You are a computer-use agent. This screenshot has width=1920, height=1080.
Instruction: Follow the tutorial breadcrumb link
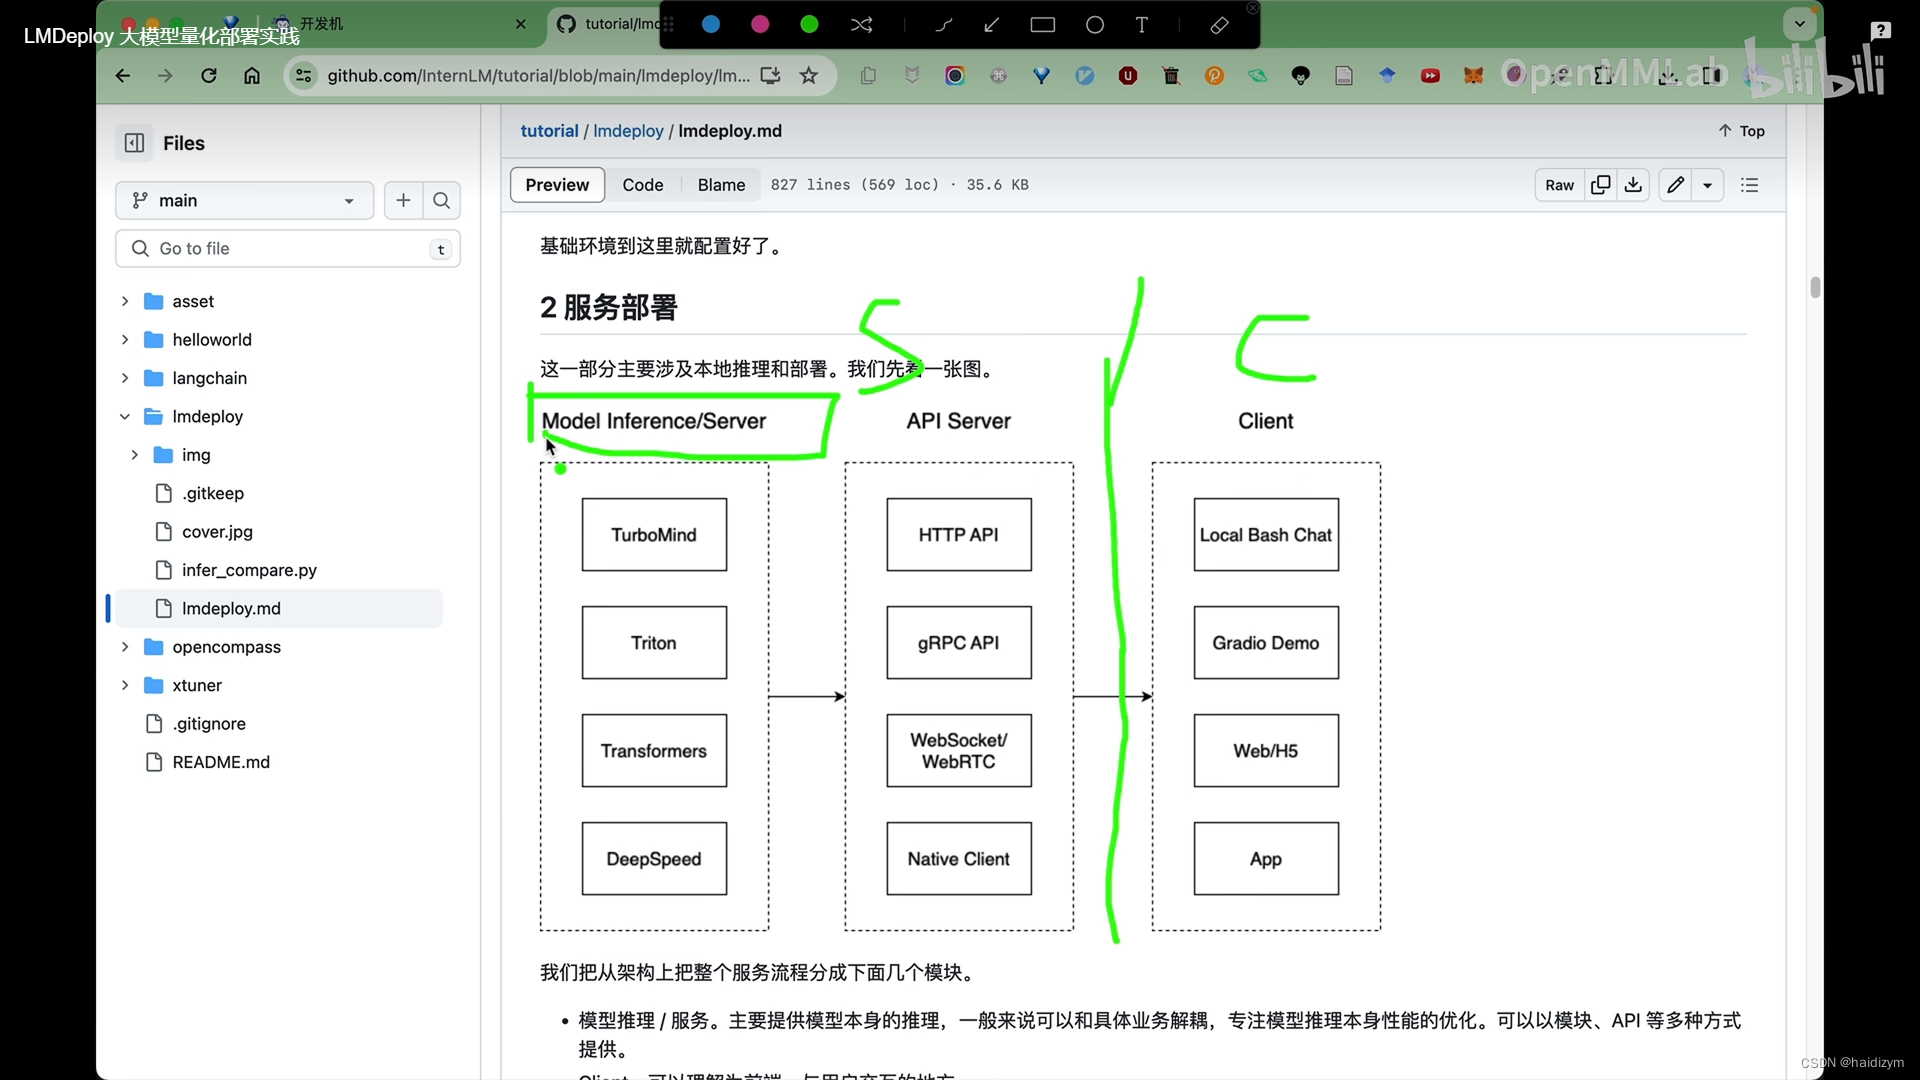[549, 131]
